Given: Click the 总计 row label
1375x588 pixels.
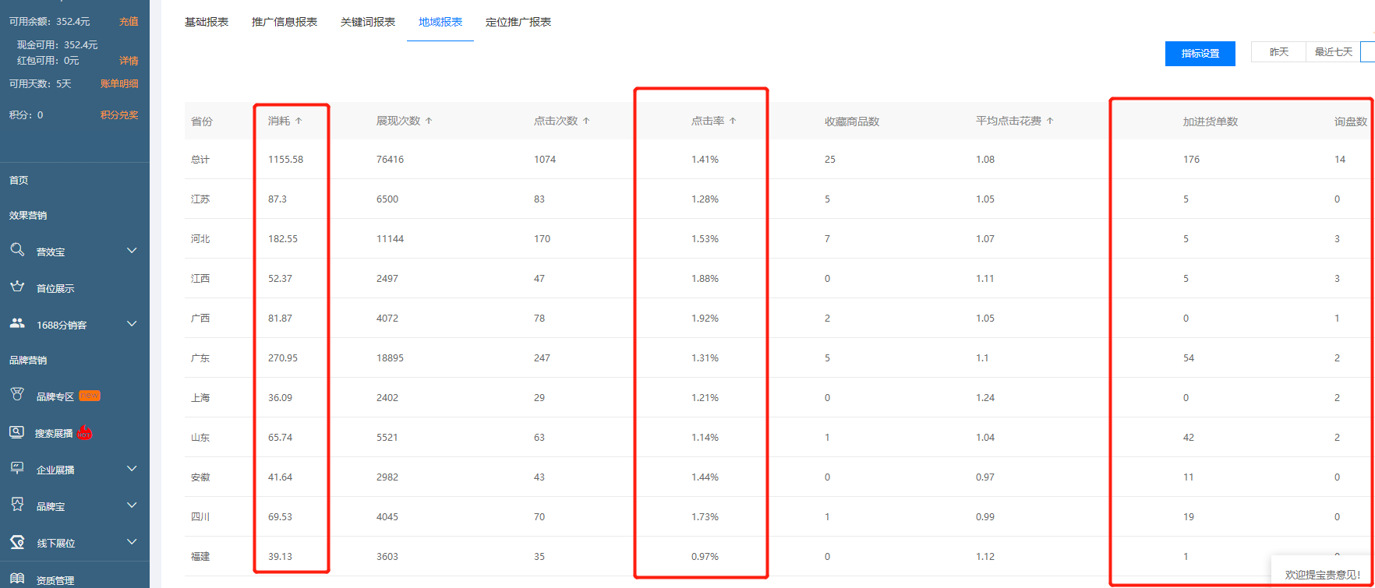Looking at the screenshot, I should click(x=200, y=159).
